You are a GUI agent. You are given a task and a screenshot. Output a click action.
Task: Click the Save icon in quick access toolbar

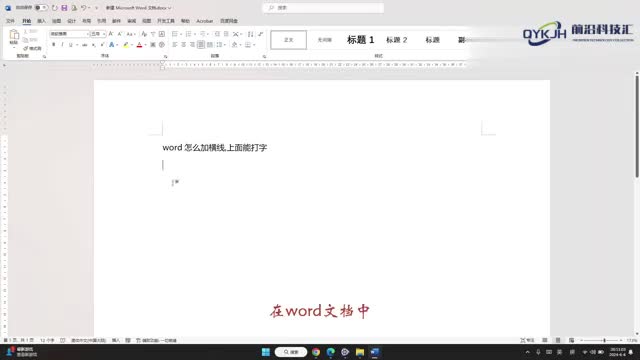64,8
